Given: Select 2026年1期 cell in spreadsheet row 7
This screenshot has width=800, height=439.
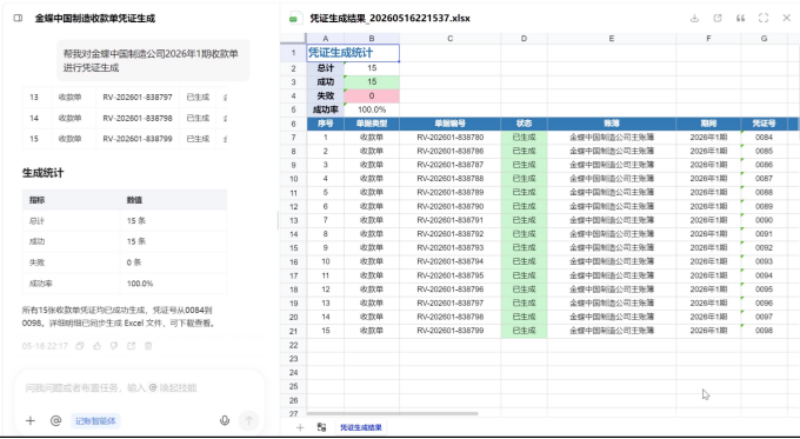Looking at the screenshot, I should (708, 137).
